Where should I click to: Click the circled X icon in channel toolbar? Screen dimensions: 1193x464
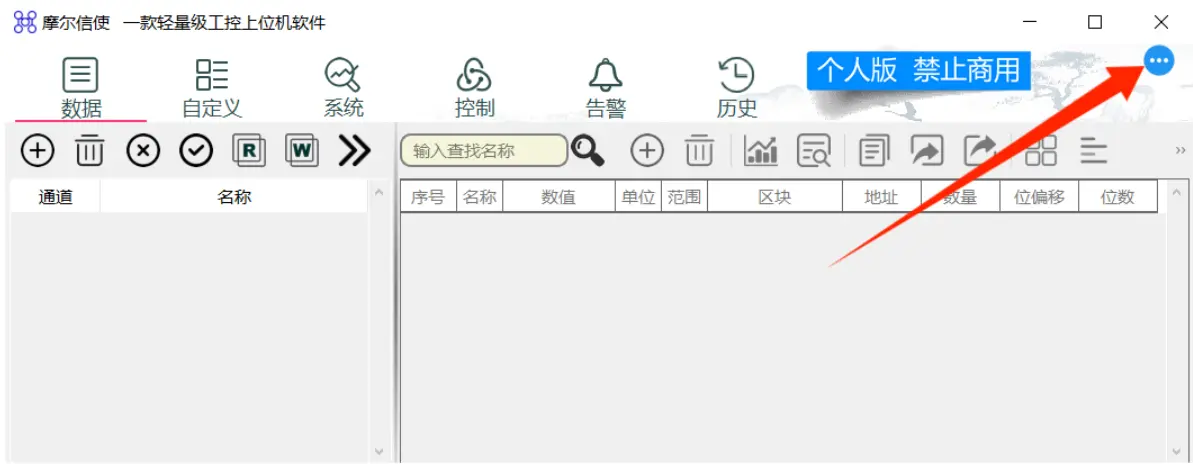click(143, 151)
